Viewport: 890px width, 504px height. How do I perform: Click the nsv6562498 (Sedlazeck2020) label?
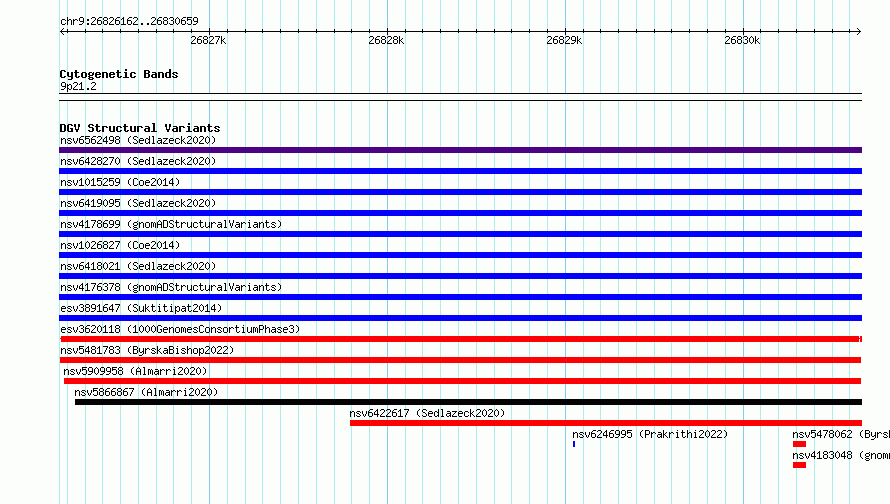(x=138, y=140)
